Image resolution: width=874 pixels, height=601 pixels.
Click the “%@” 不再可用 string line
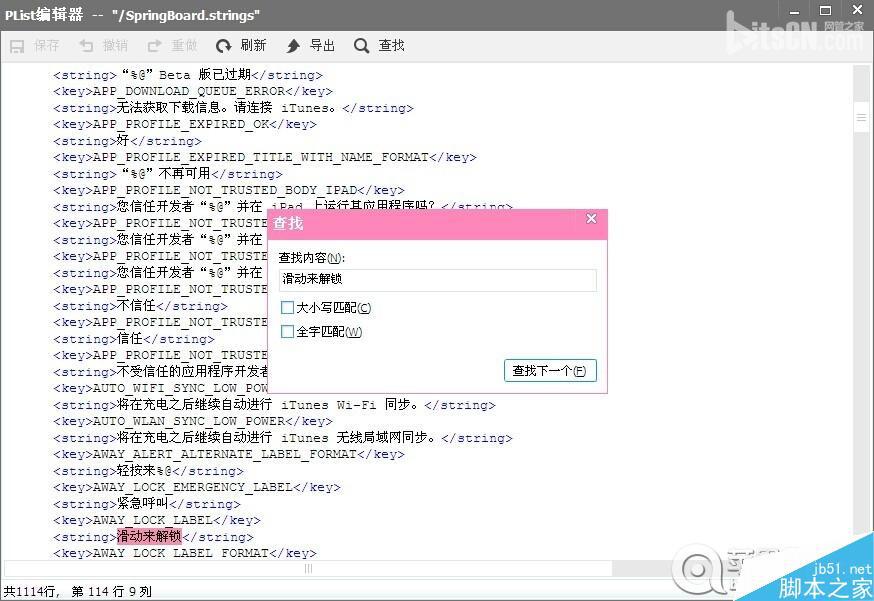[168, 173]
